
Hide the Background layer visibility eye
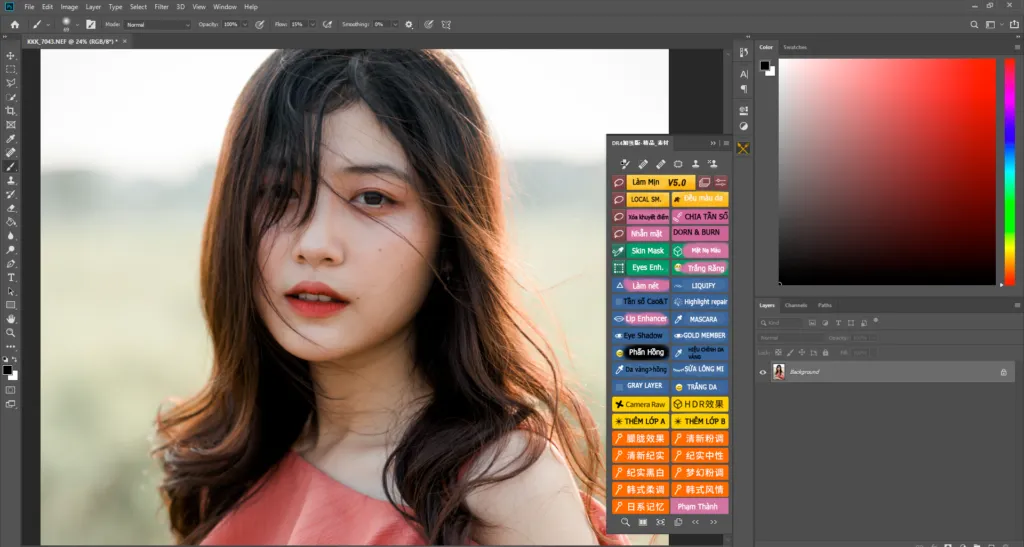tap(763, 372)
